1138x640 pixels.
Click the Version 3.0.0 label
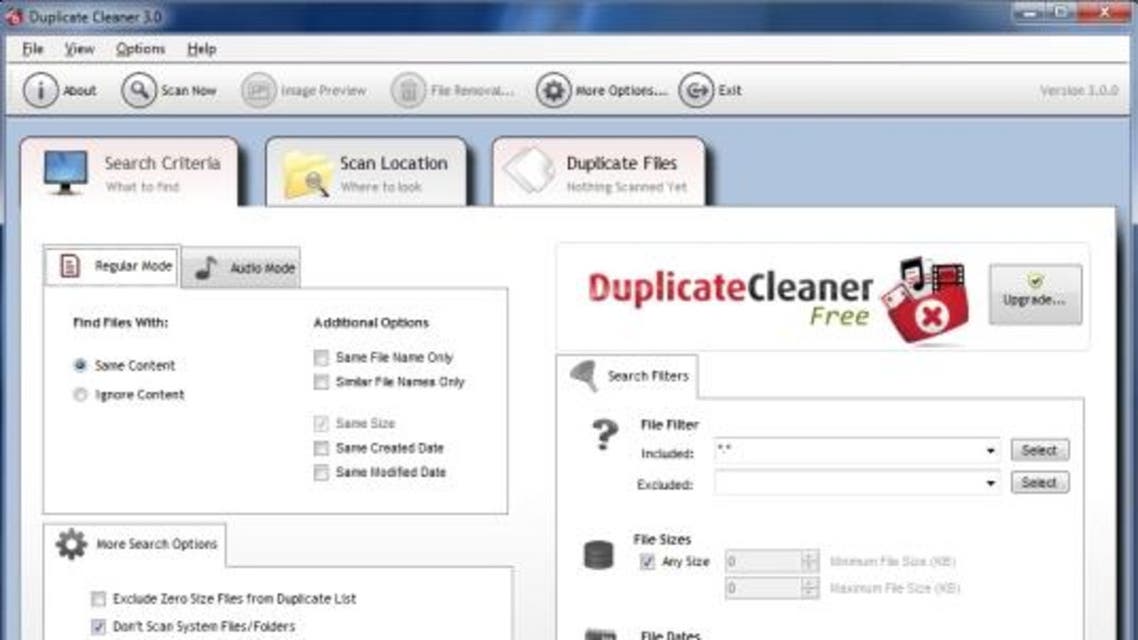tap(1078, 90)
